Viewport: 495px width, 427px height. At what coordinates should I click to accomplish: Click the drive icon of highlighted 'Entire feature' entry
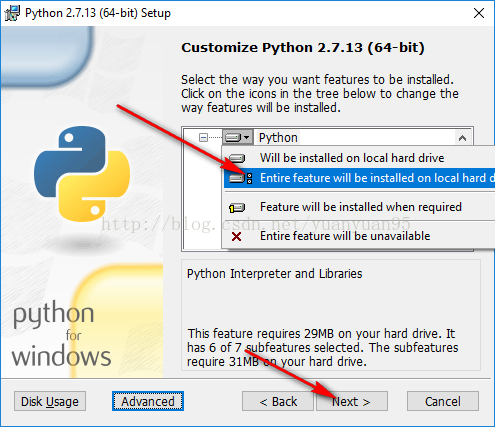pyautogui.click(x=241, y=178)
